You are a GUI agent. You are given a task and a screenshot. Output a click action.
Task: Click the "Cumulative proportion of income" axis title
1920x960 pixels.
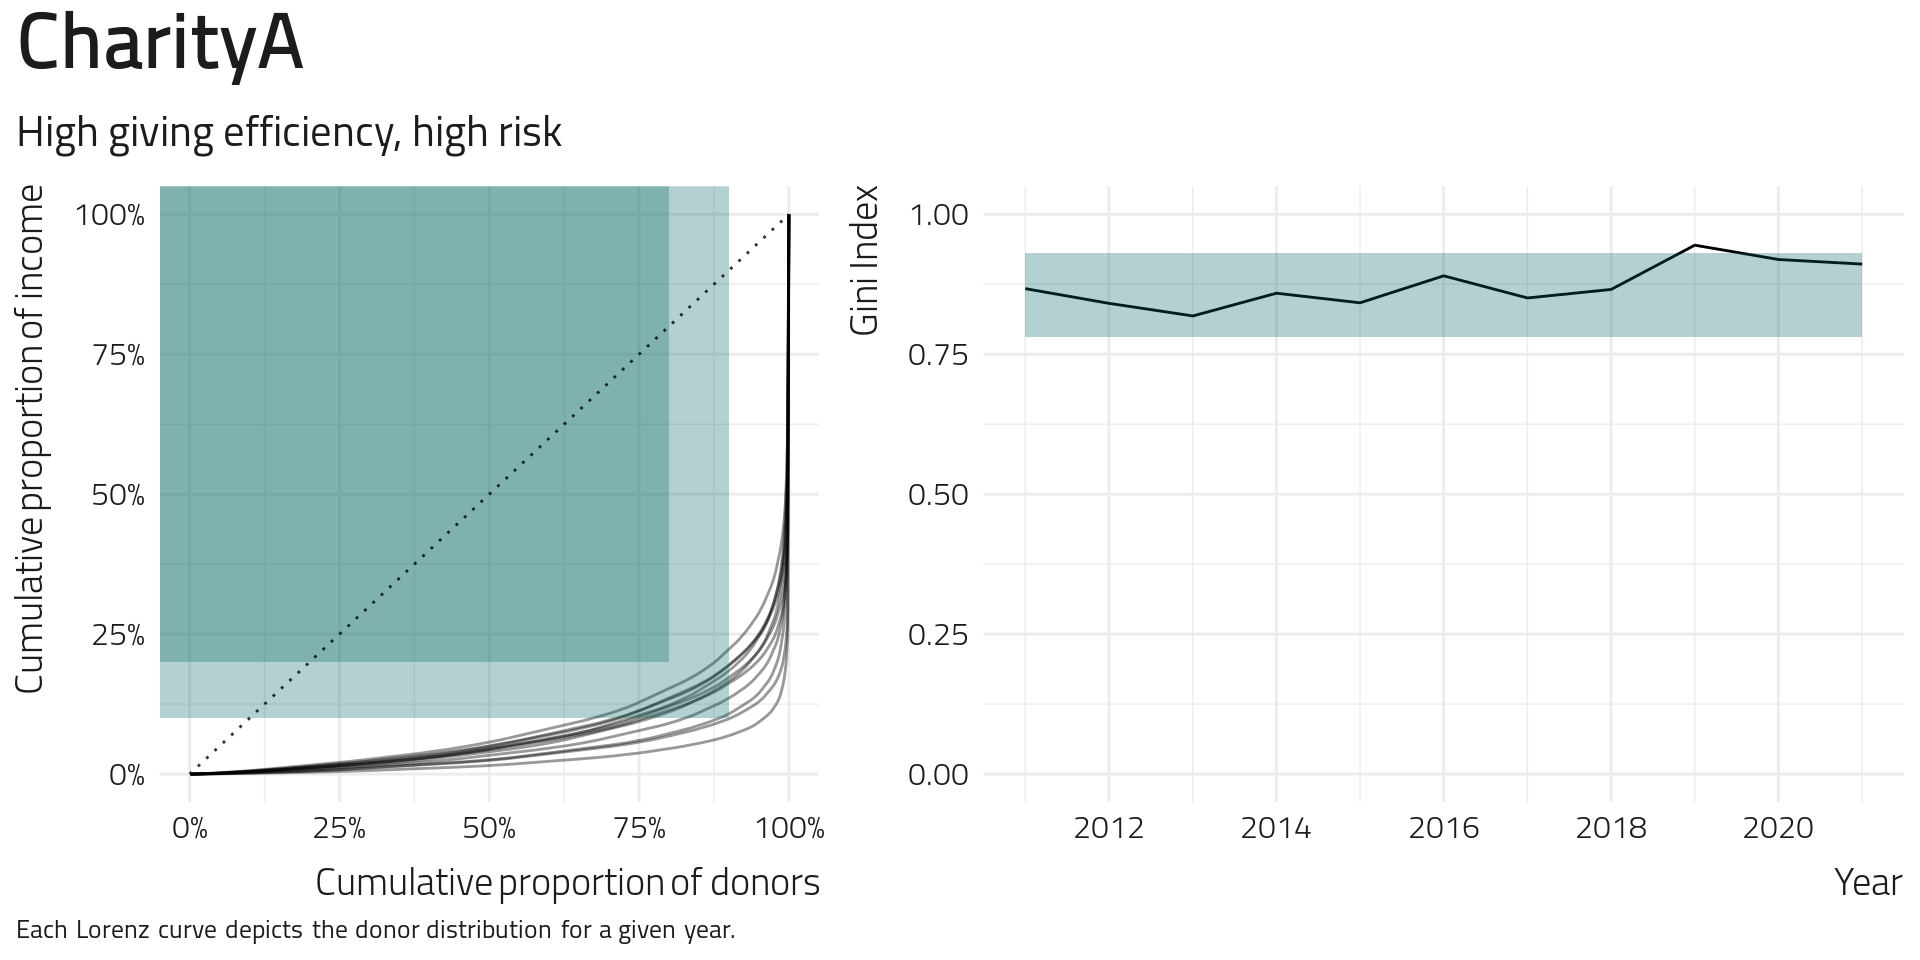point(30,438)
